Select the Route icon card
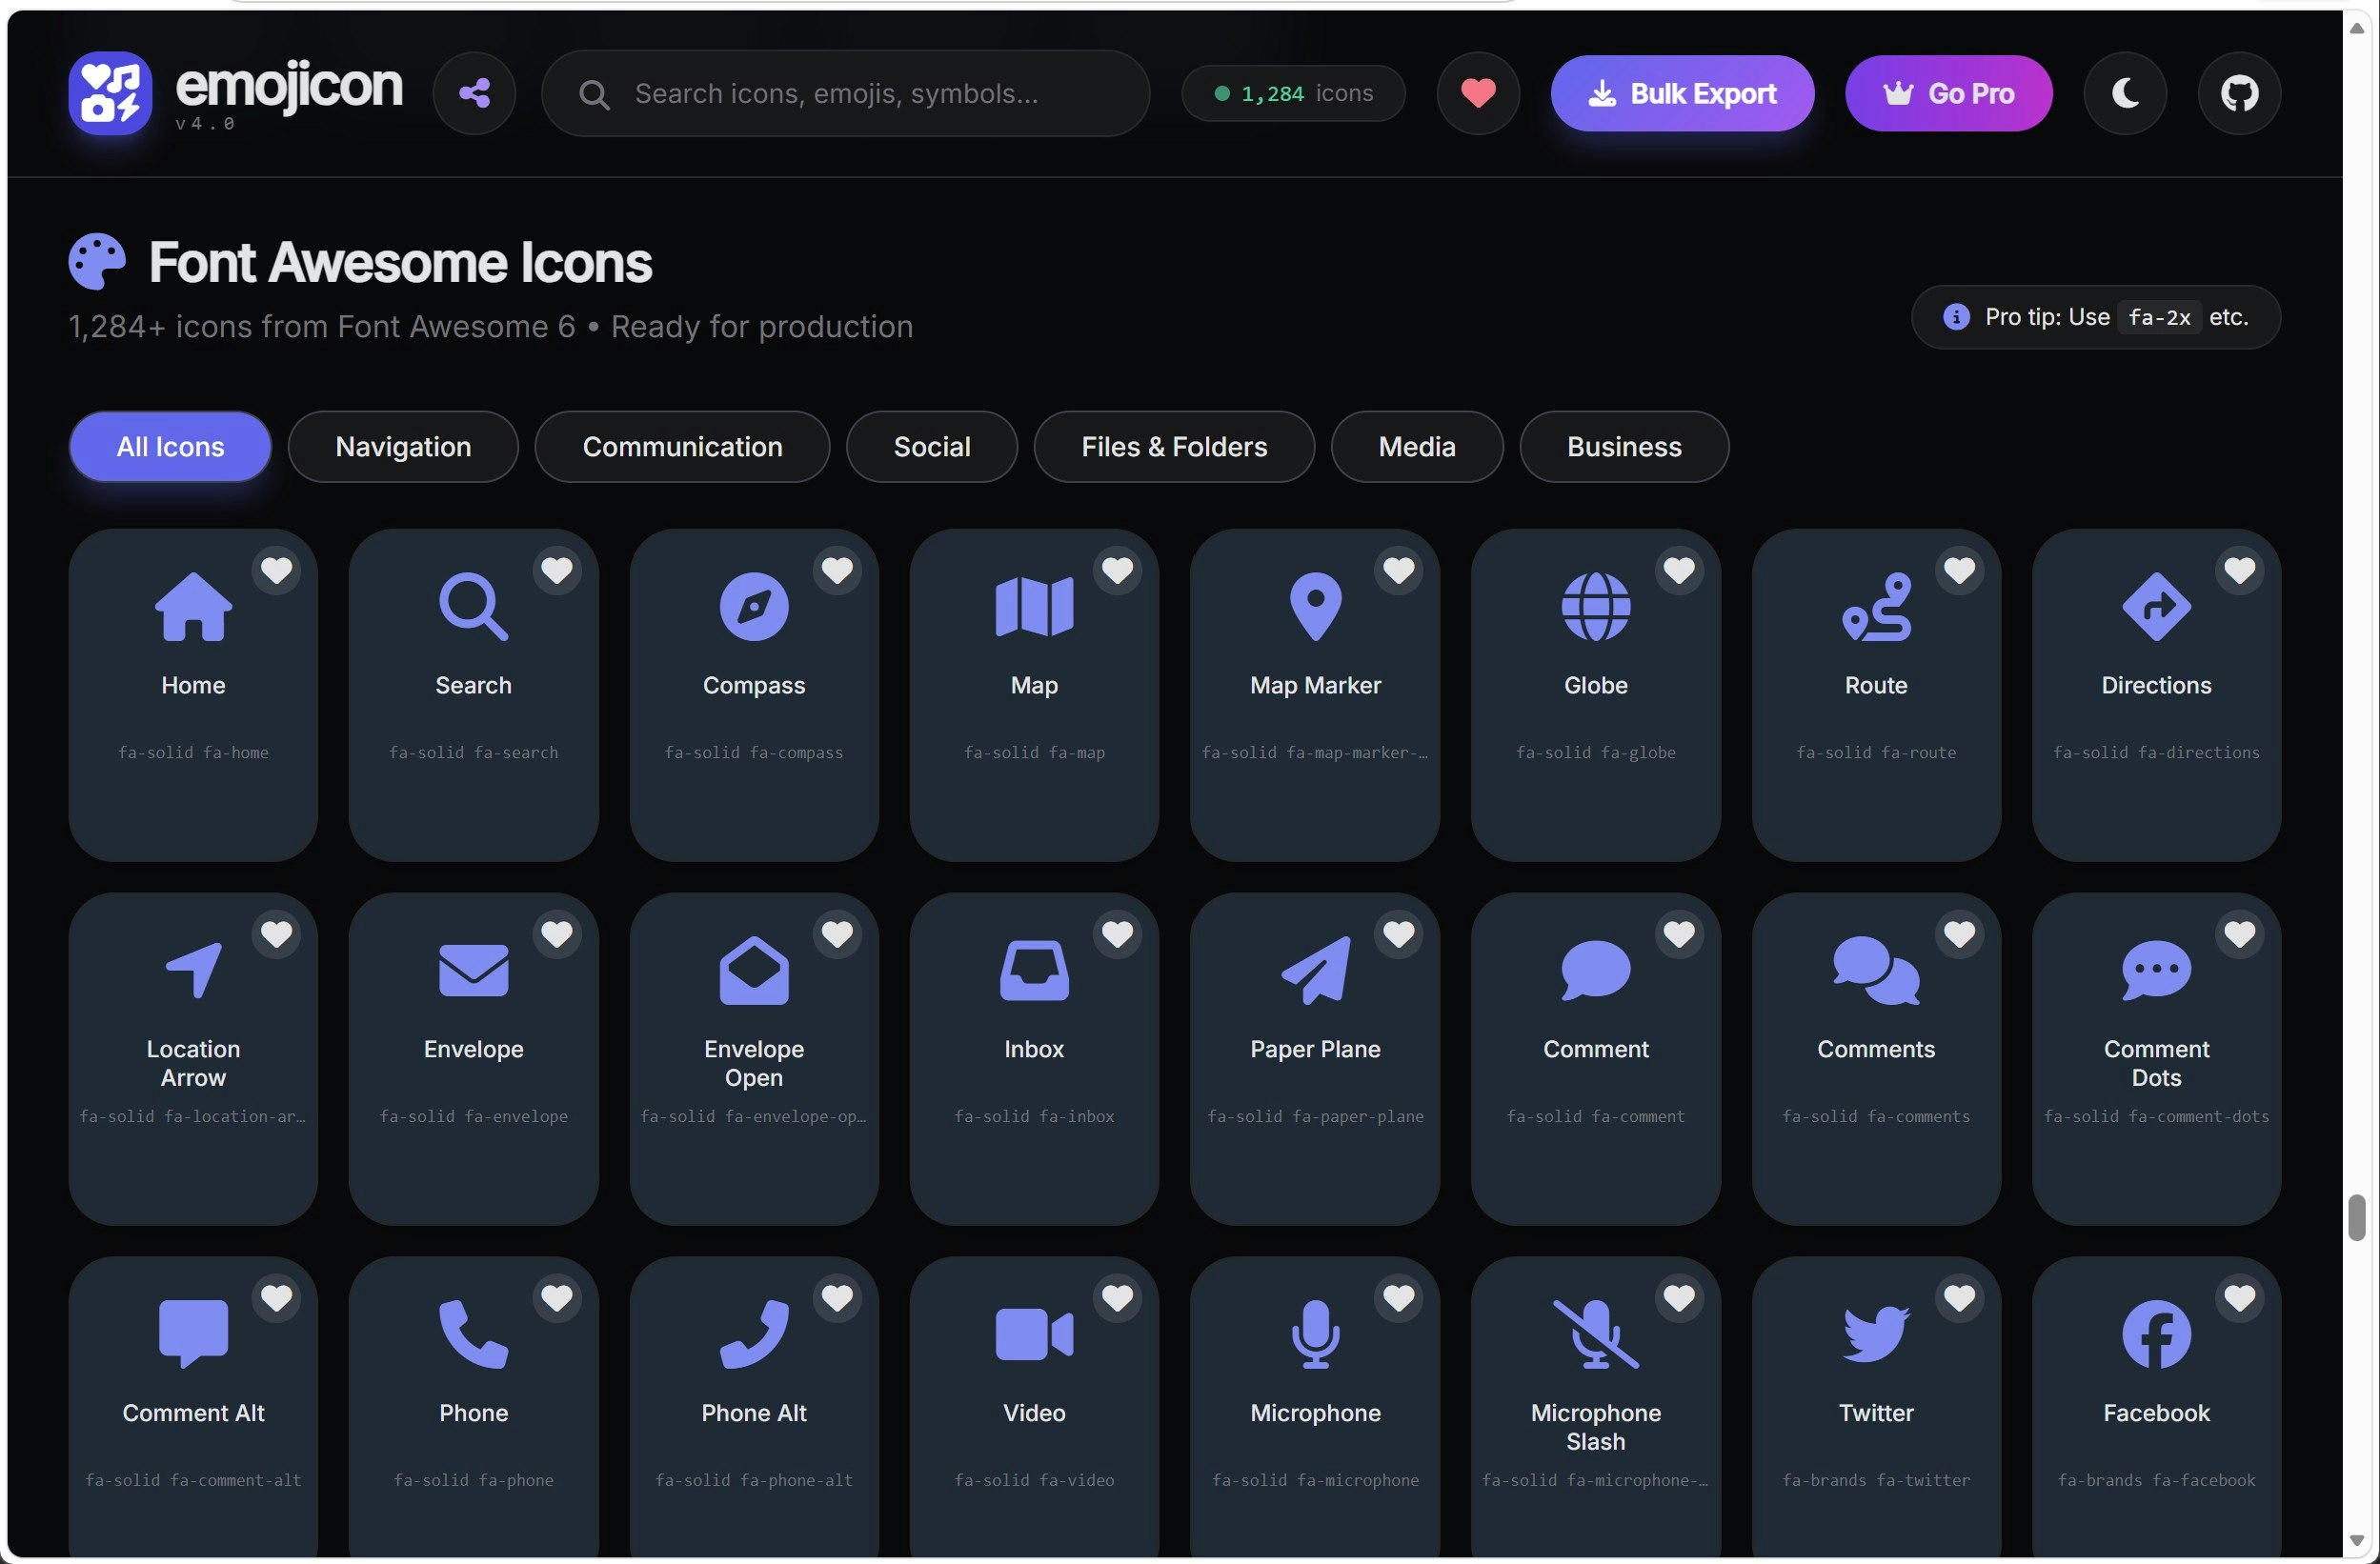The height and width of the screenshot is (1564, 2380). [1876, 695]
